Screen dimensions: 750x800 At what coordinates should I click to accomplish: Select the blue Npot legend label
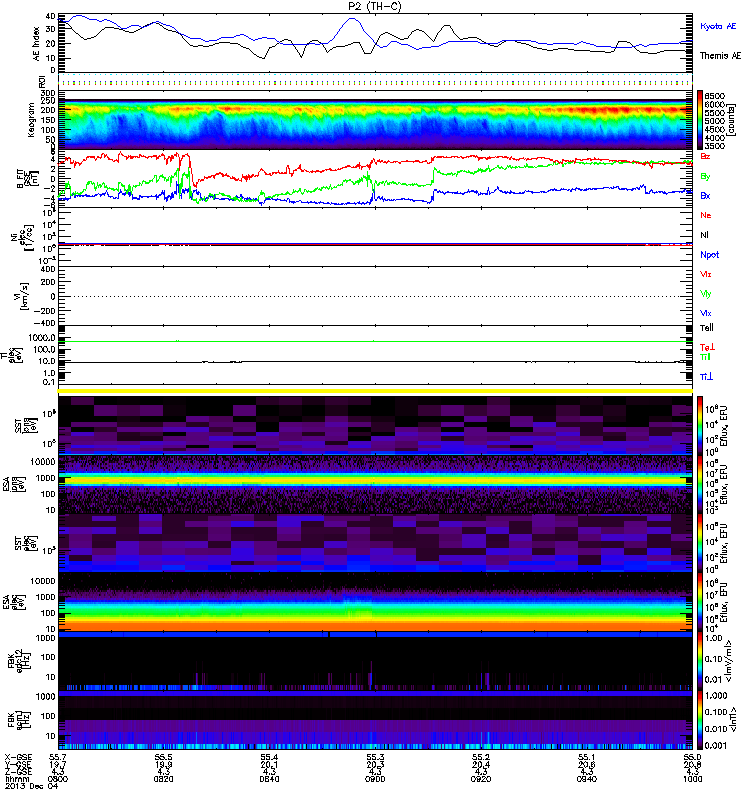710,255
